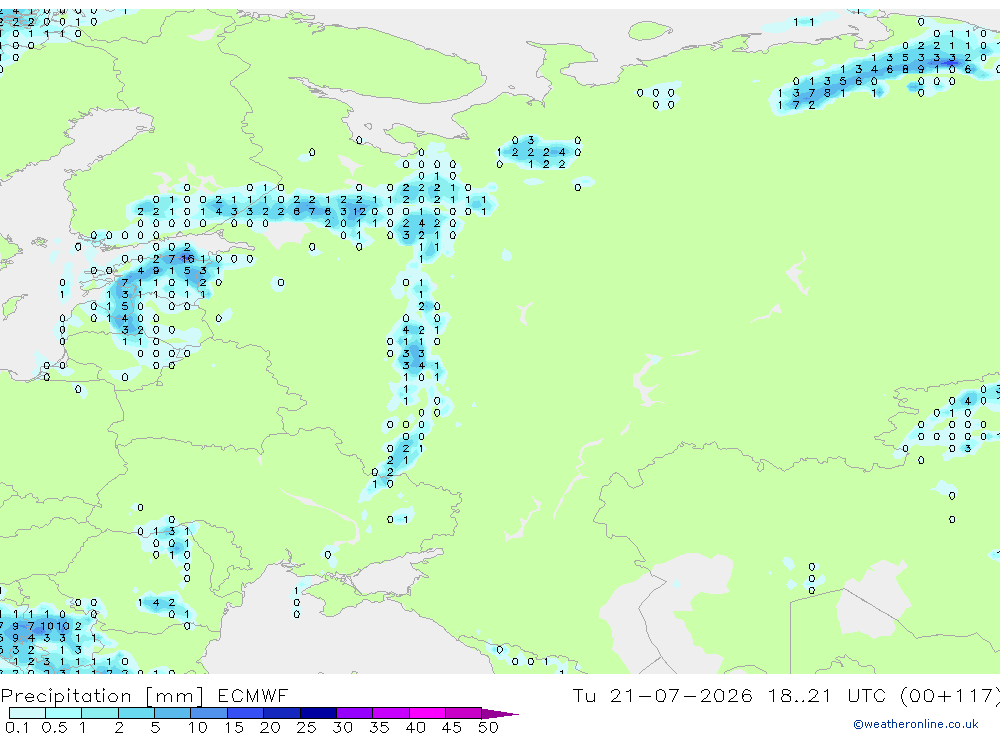Click the 40–45 mm magenta legend segment
Image resolution: width=1000 pixels, height=733 pixels.
(427, 713)
